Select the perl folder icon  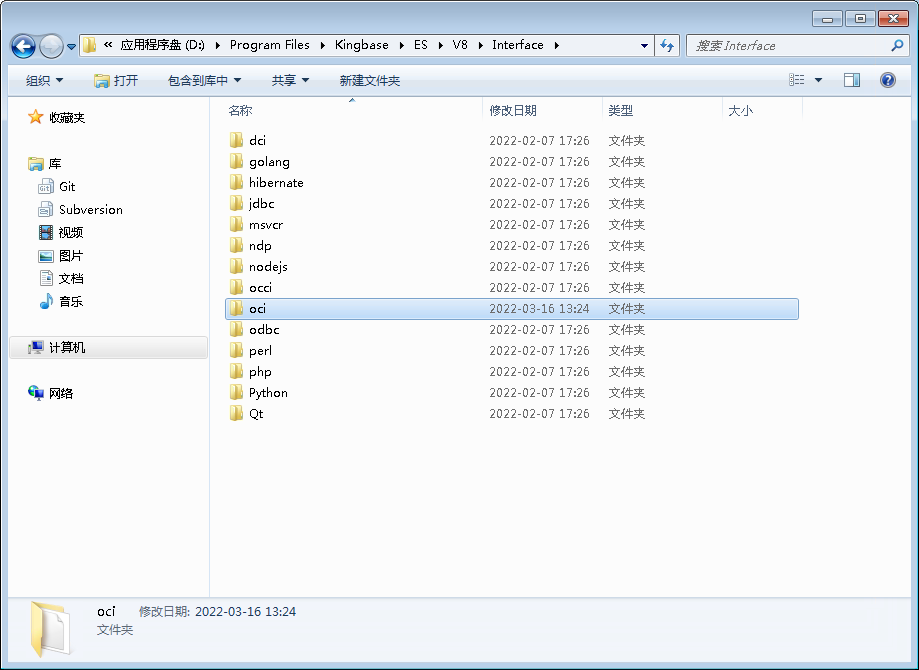click(236, 351)
